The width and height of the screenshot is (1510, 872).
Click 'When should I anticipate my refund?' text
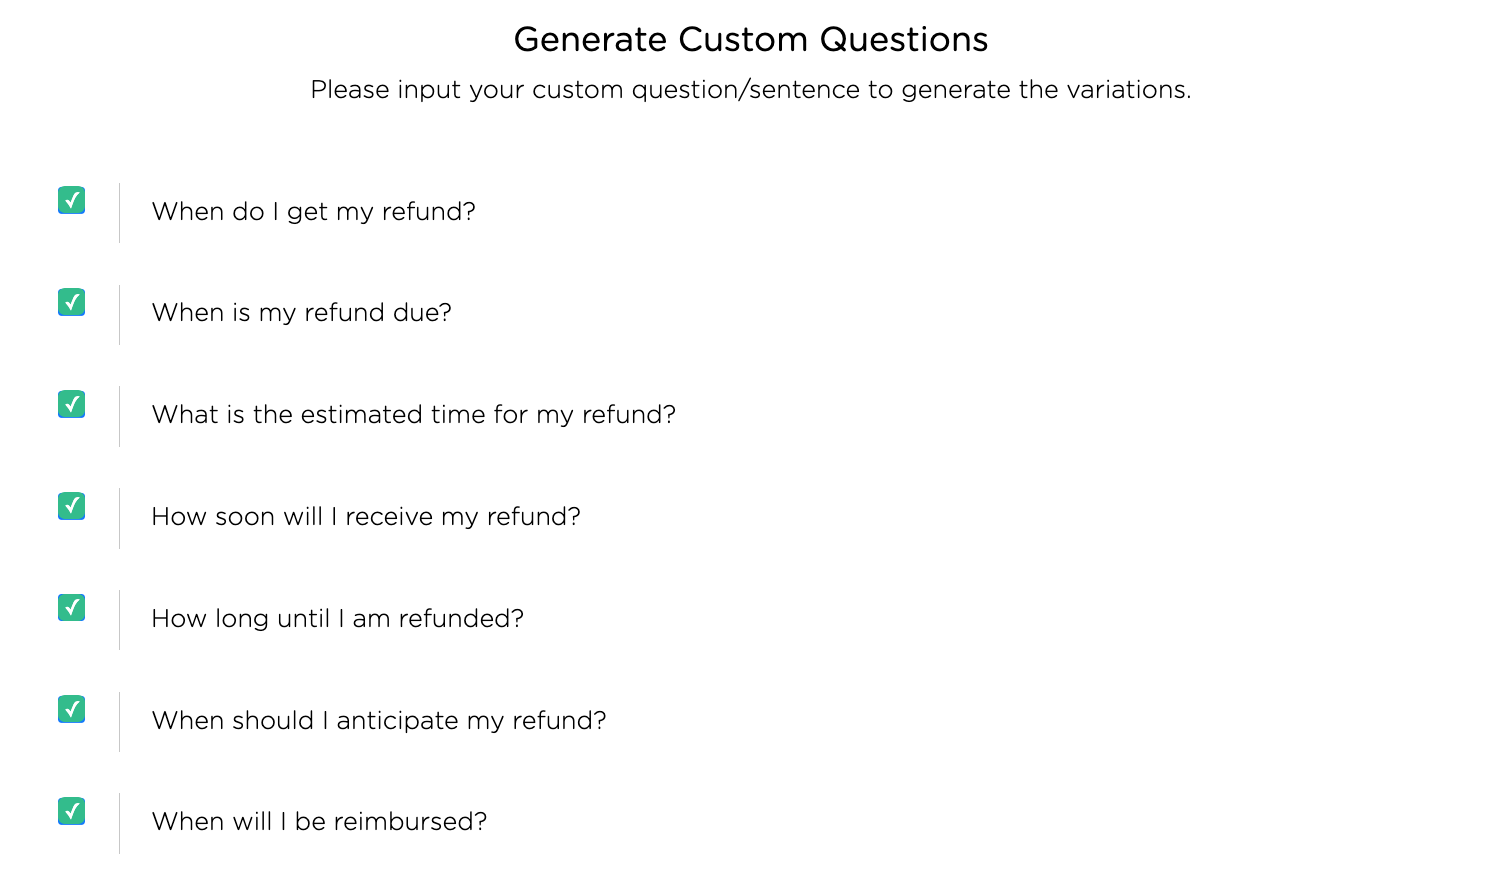(x=378, y=721)
